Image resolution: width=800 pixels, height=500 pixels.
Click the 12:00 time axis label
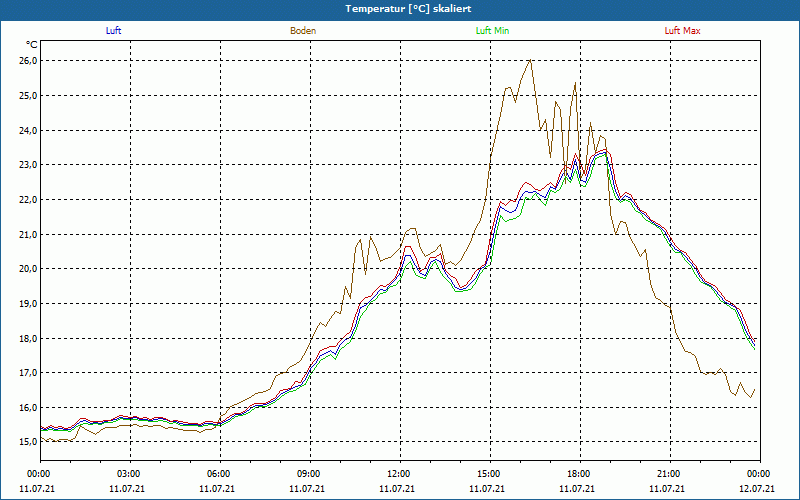(x=397, y=474)
